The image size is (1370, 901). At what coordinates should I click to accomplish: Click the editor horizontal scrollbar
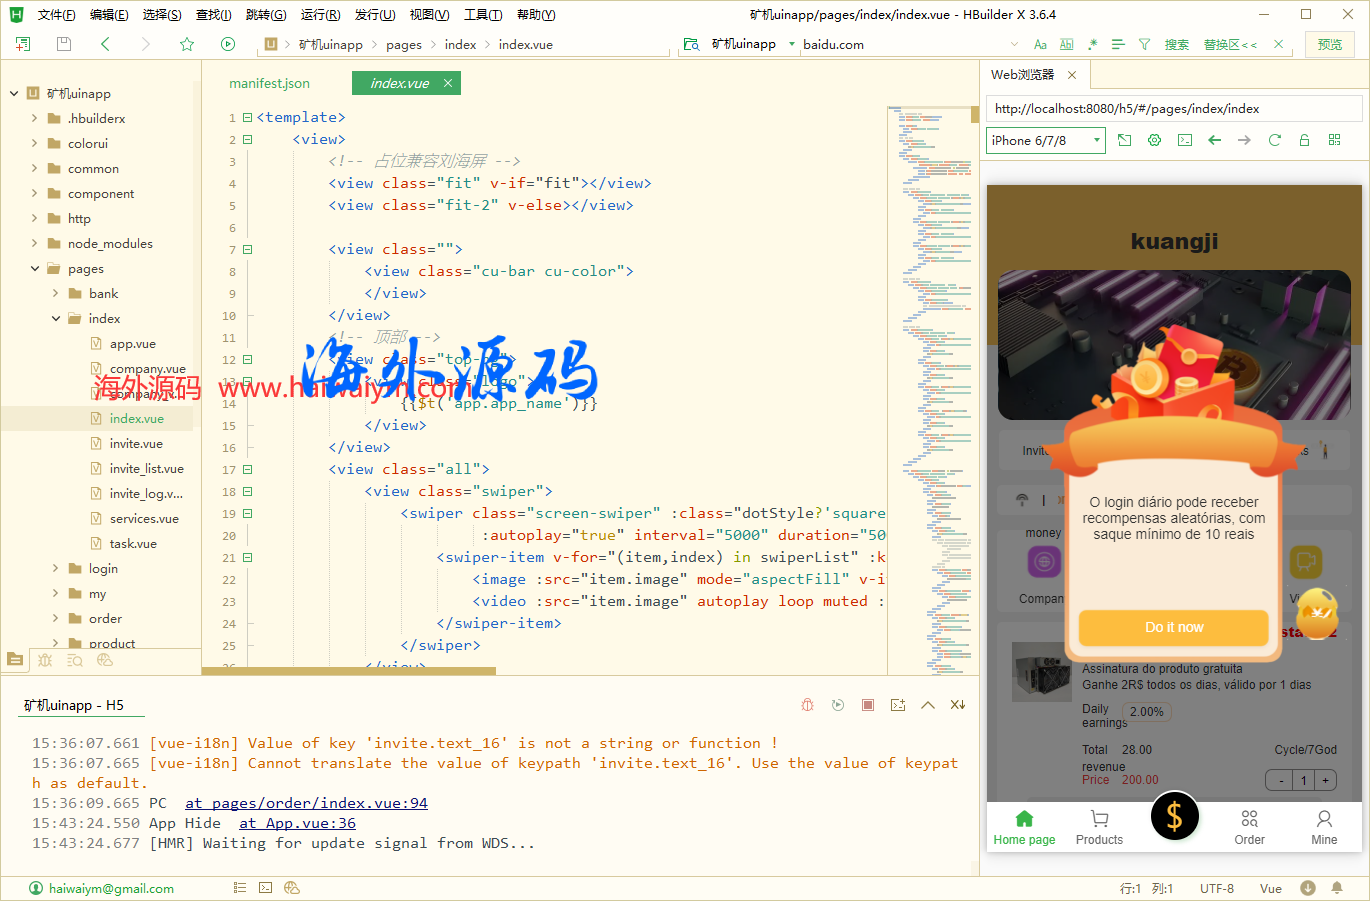coord(350,671)
